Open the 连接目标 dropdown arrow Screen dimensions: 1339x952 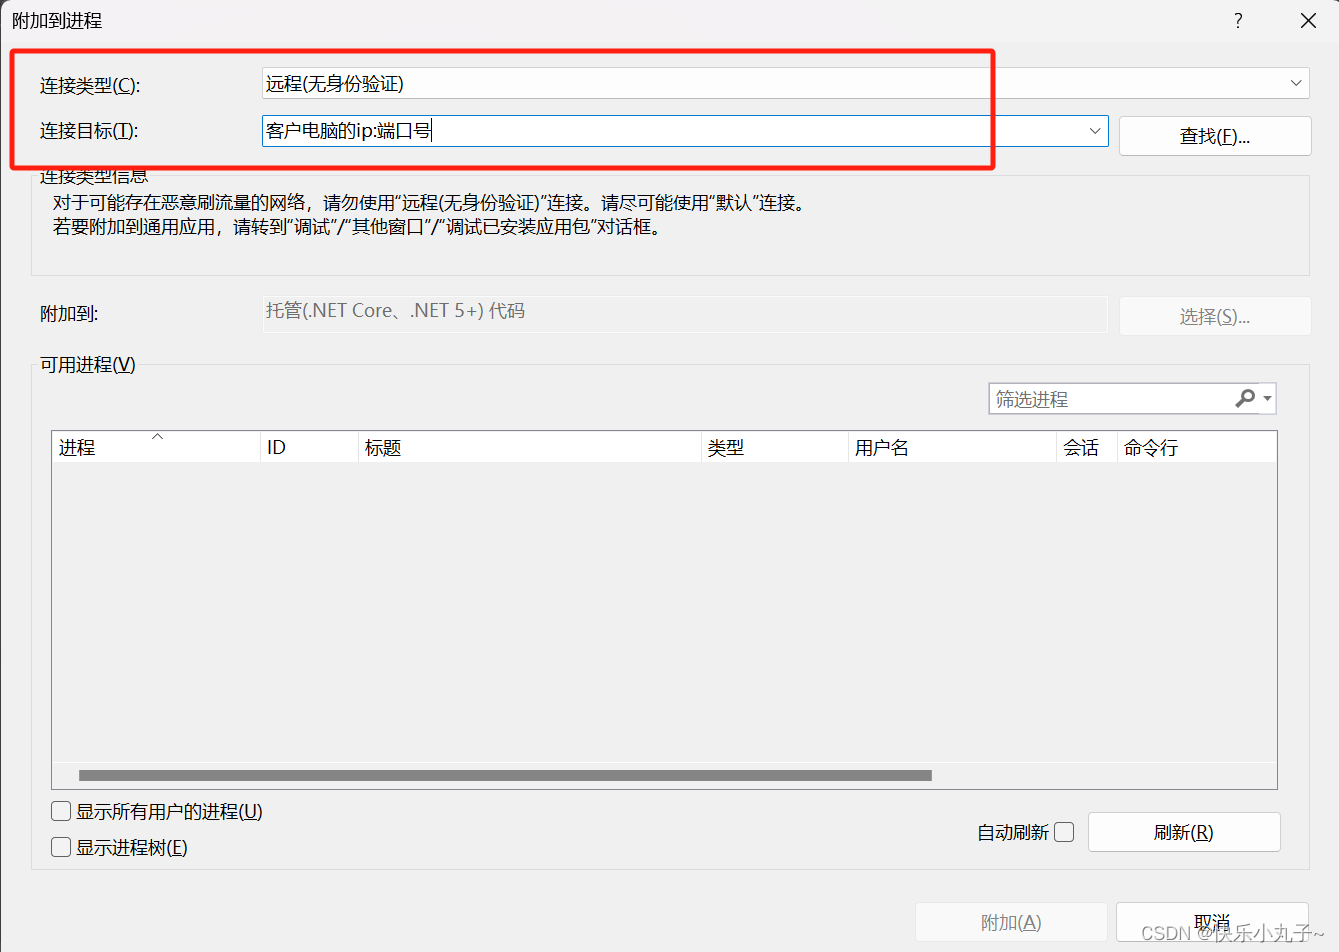(1095, 130)
